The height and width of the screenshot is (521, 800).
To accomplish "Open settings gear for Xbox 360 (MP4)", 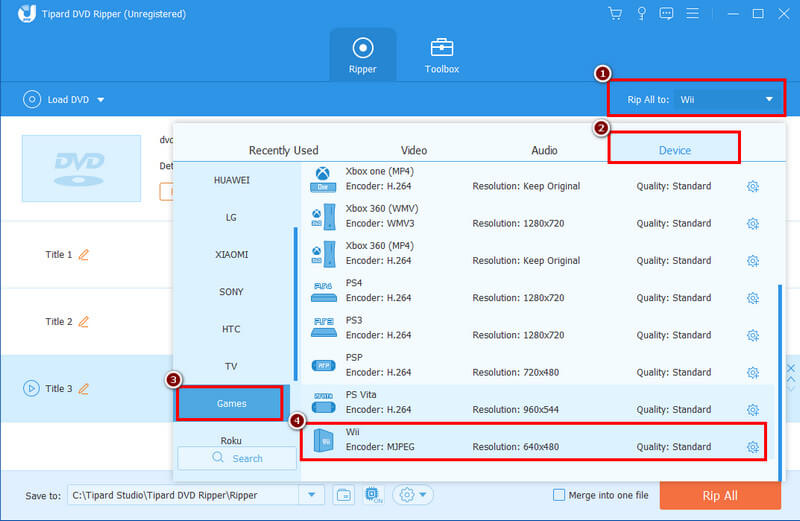I will pyautogui.click(x=753, y=261).
